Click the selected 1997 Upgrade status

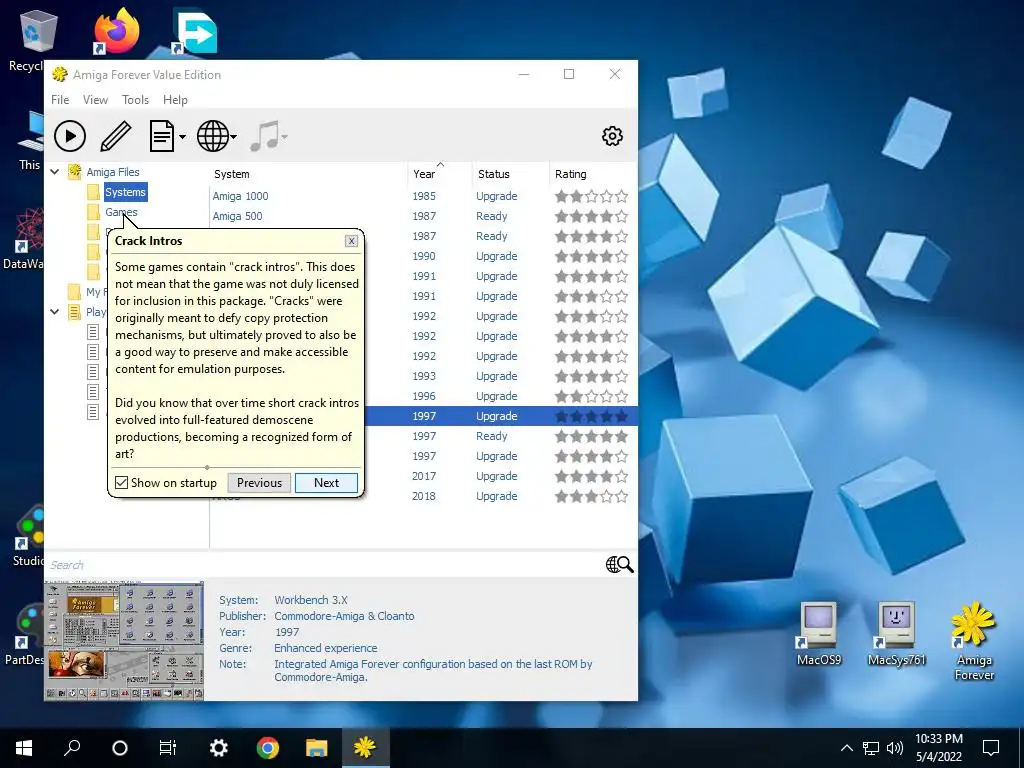coord(496,416)
